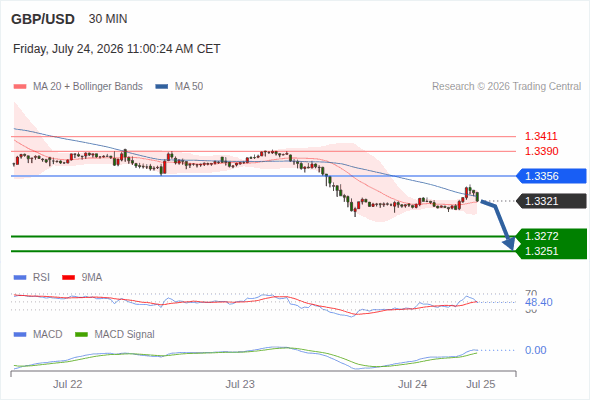Click the MACD 0.00 value label

[535, 350]
